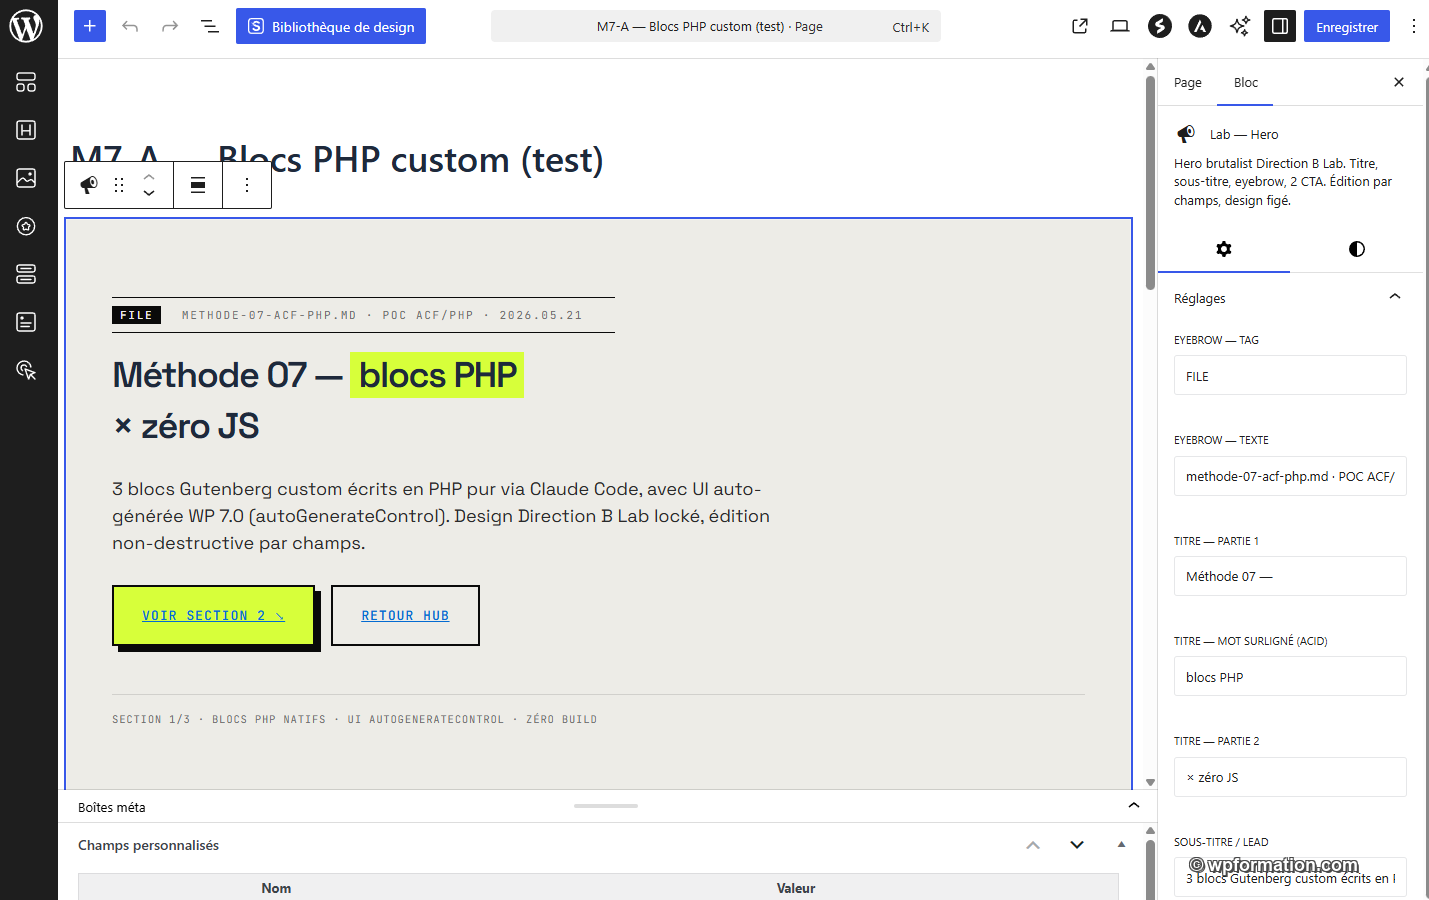Click the FILE eyebrow tag label
The width and height of the screenshot is (1429, 900).
(x=136, y=315)
